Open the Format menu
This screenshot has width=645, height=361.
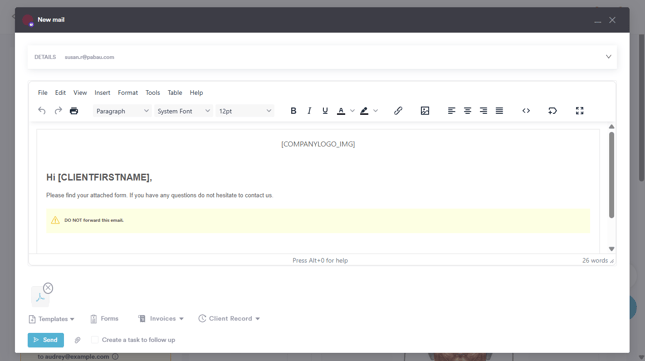[128, 93]
